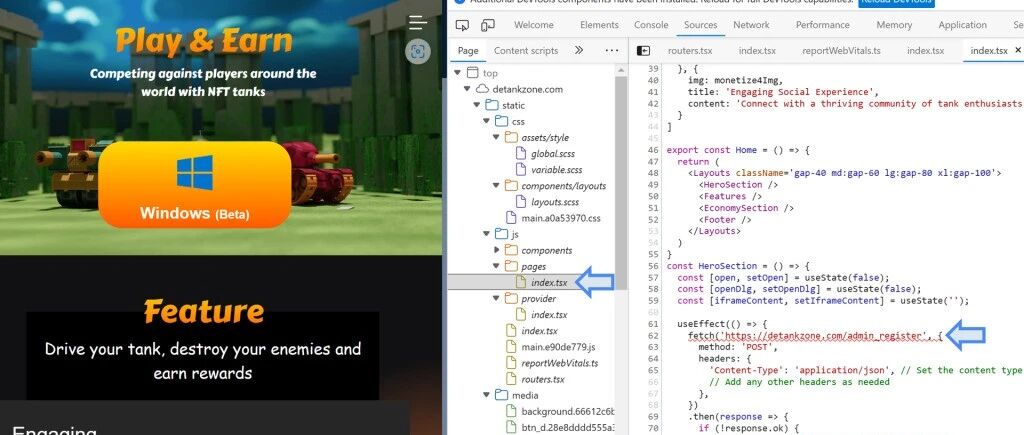Screen dimensions: 1024x435
Task: Collapse the components/layouts folder
Action: pyautogui.click(x=496, y=186)
